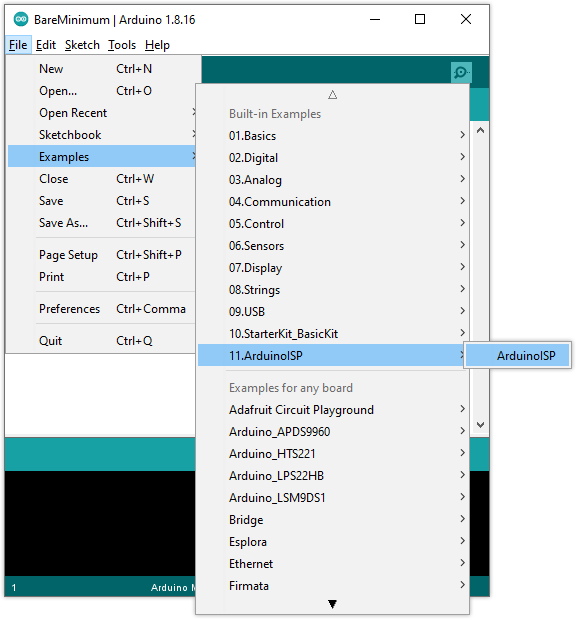This screenshot has width=576, height=619.
Task: Expand the 03.Analog examples submenu
Action: point(332,180)
